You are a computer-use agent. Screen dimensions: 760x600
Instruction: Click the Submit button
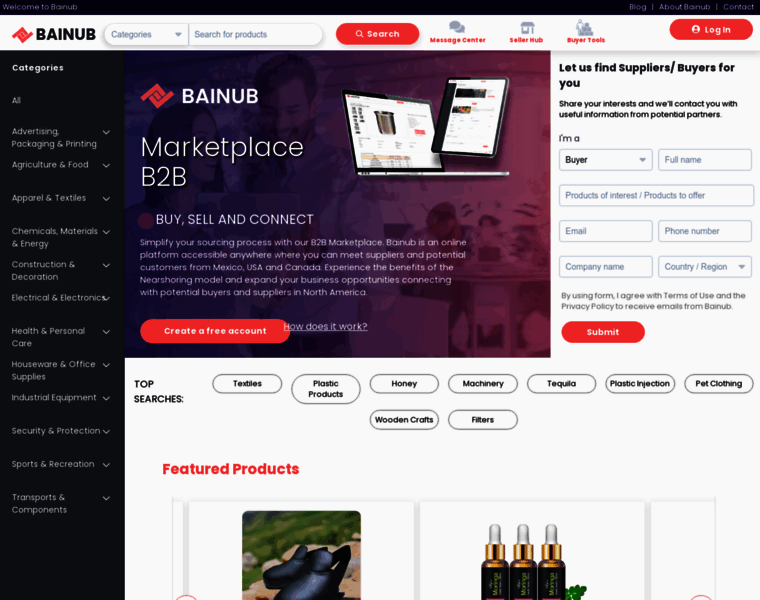coord(602,332)
